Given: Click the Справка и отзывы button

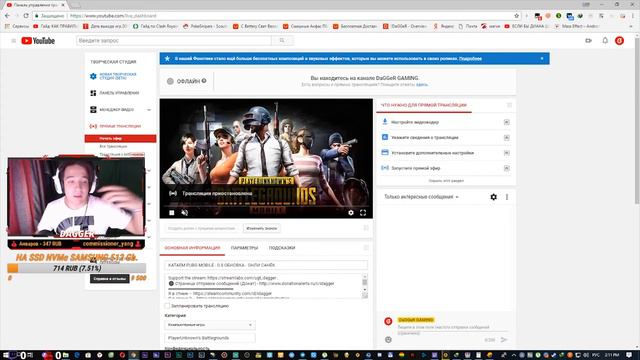Looking at the screenshot, I should pos(109,279).
